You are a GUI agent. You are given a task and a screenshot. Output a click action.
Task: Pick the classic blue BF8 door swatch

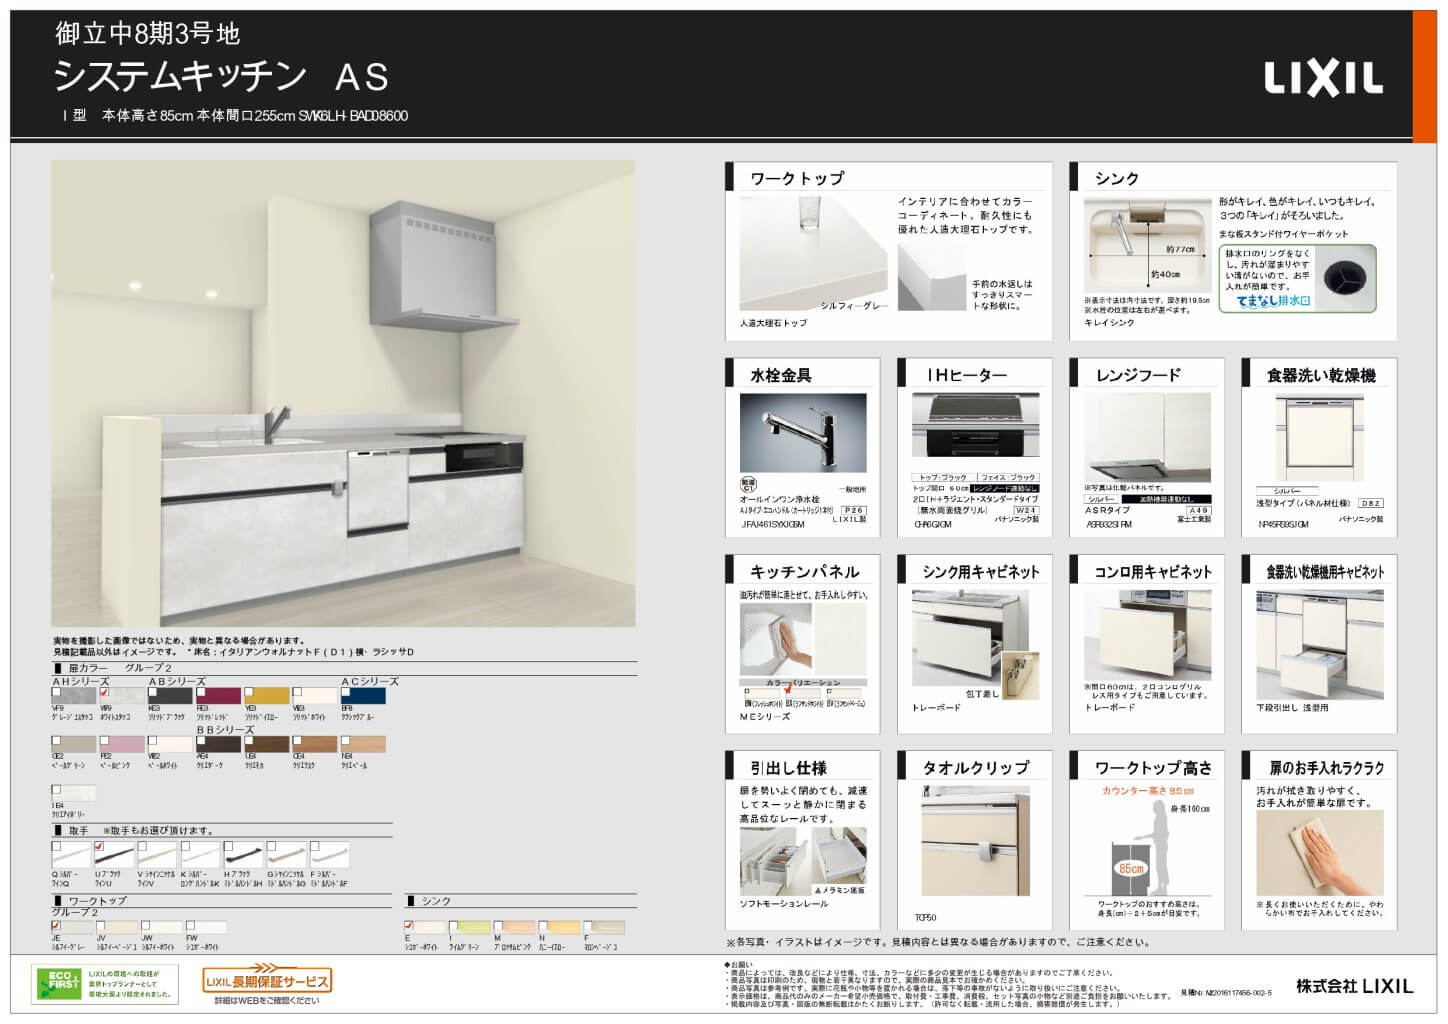point(362,696)
